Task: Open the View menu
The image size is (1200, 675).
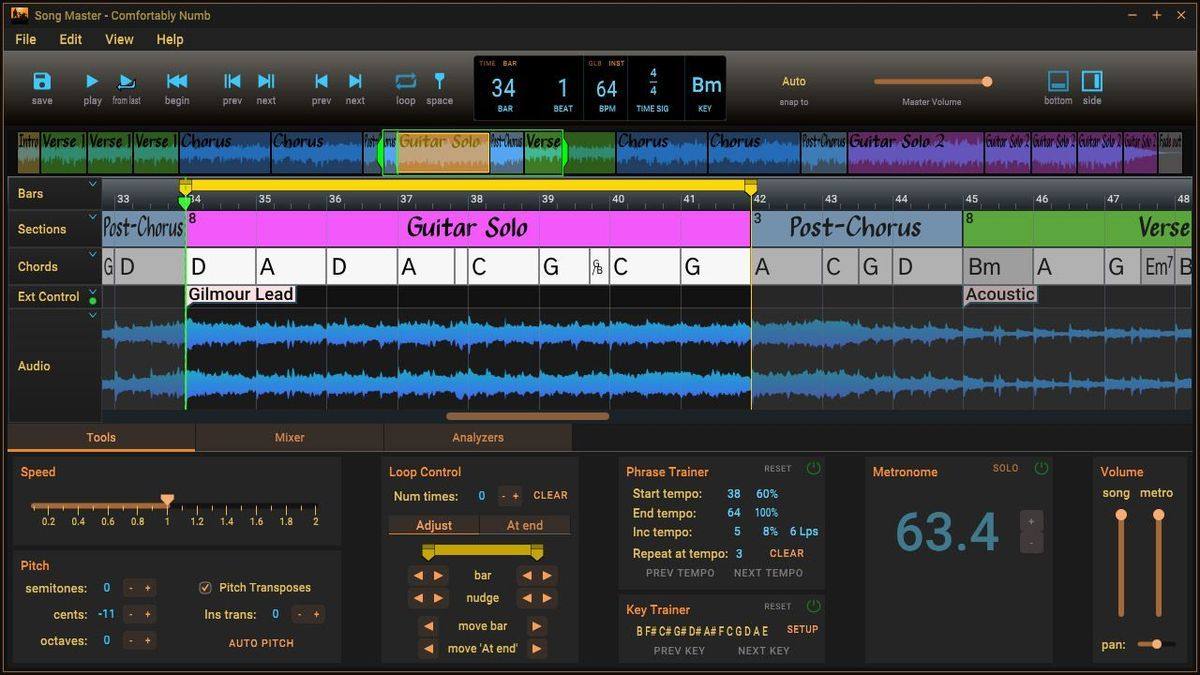Action: (x=118, y=39)
